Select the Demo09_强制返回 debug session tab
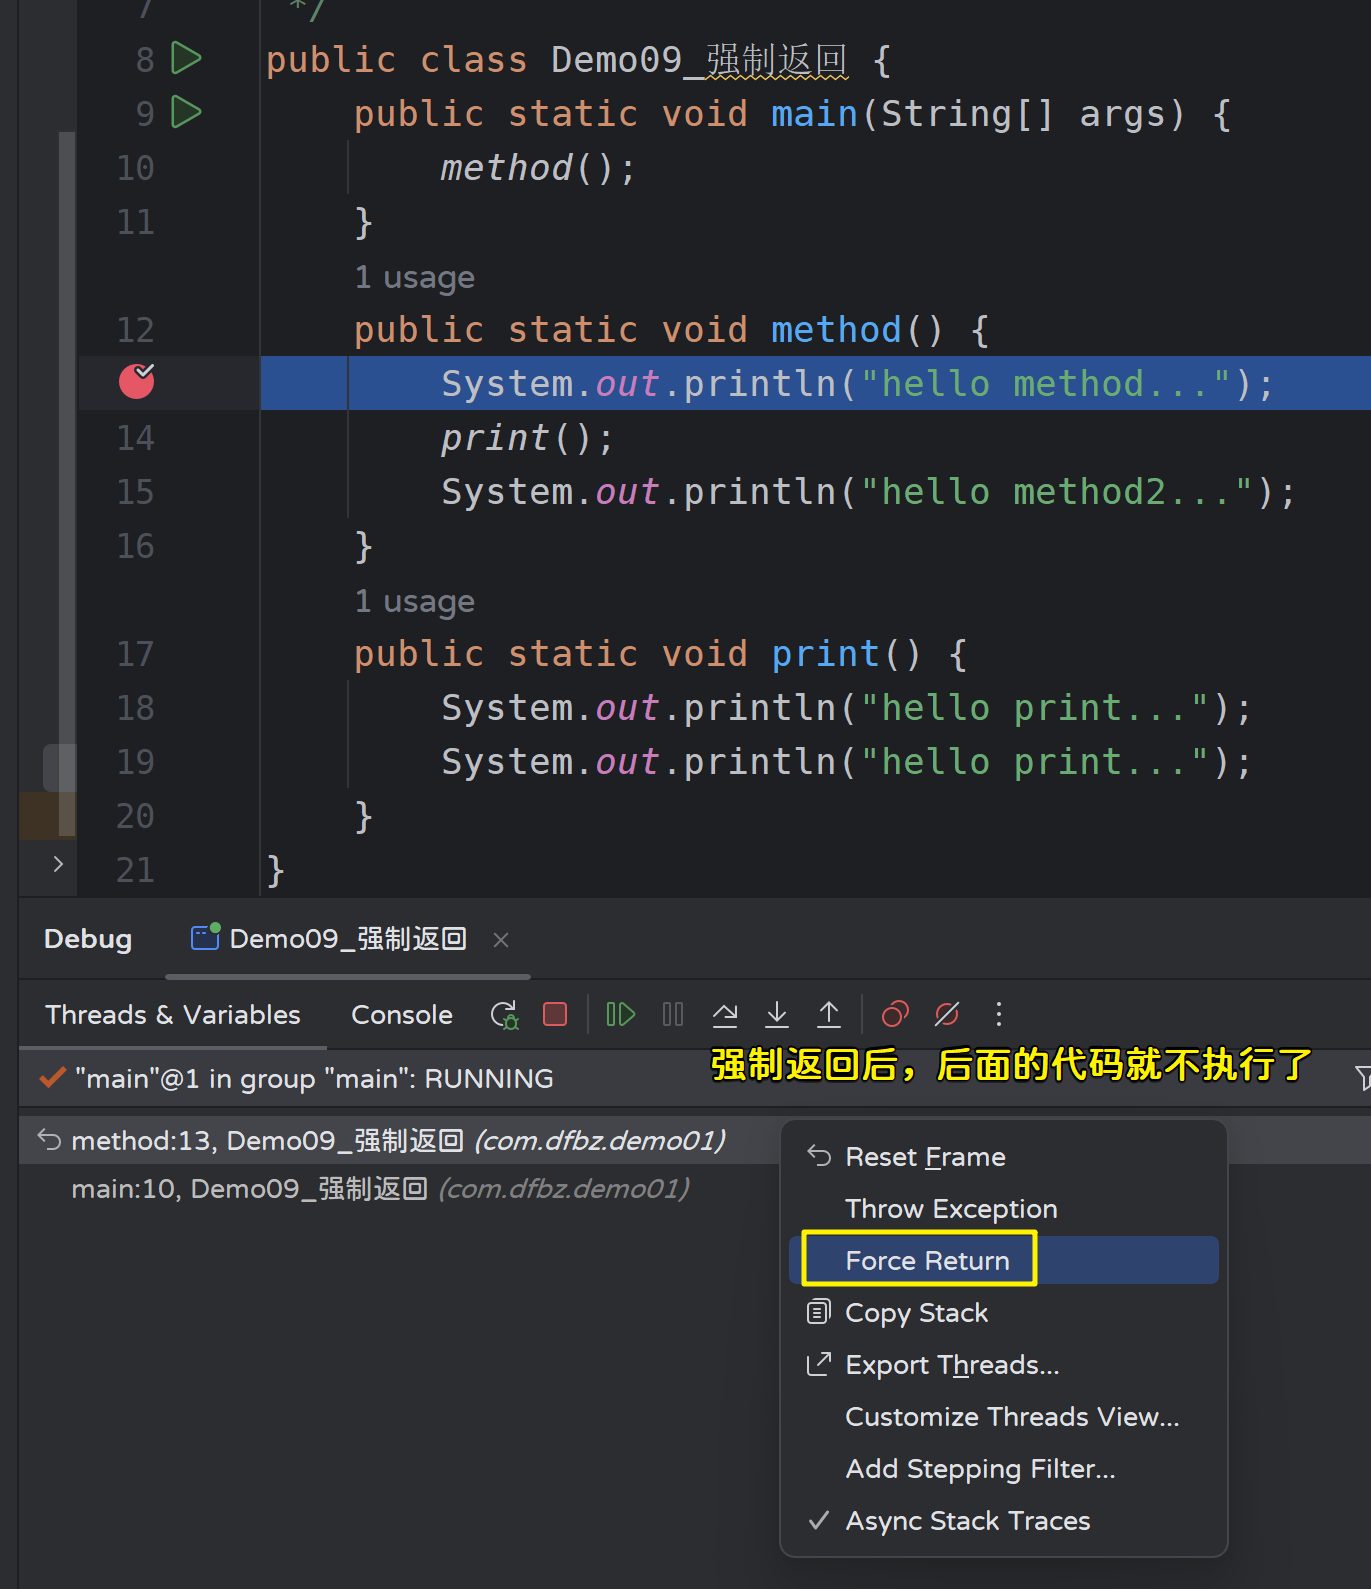The height and width of the screenshot is (1589, 1371). (x=347, y=939)
